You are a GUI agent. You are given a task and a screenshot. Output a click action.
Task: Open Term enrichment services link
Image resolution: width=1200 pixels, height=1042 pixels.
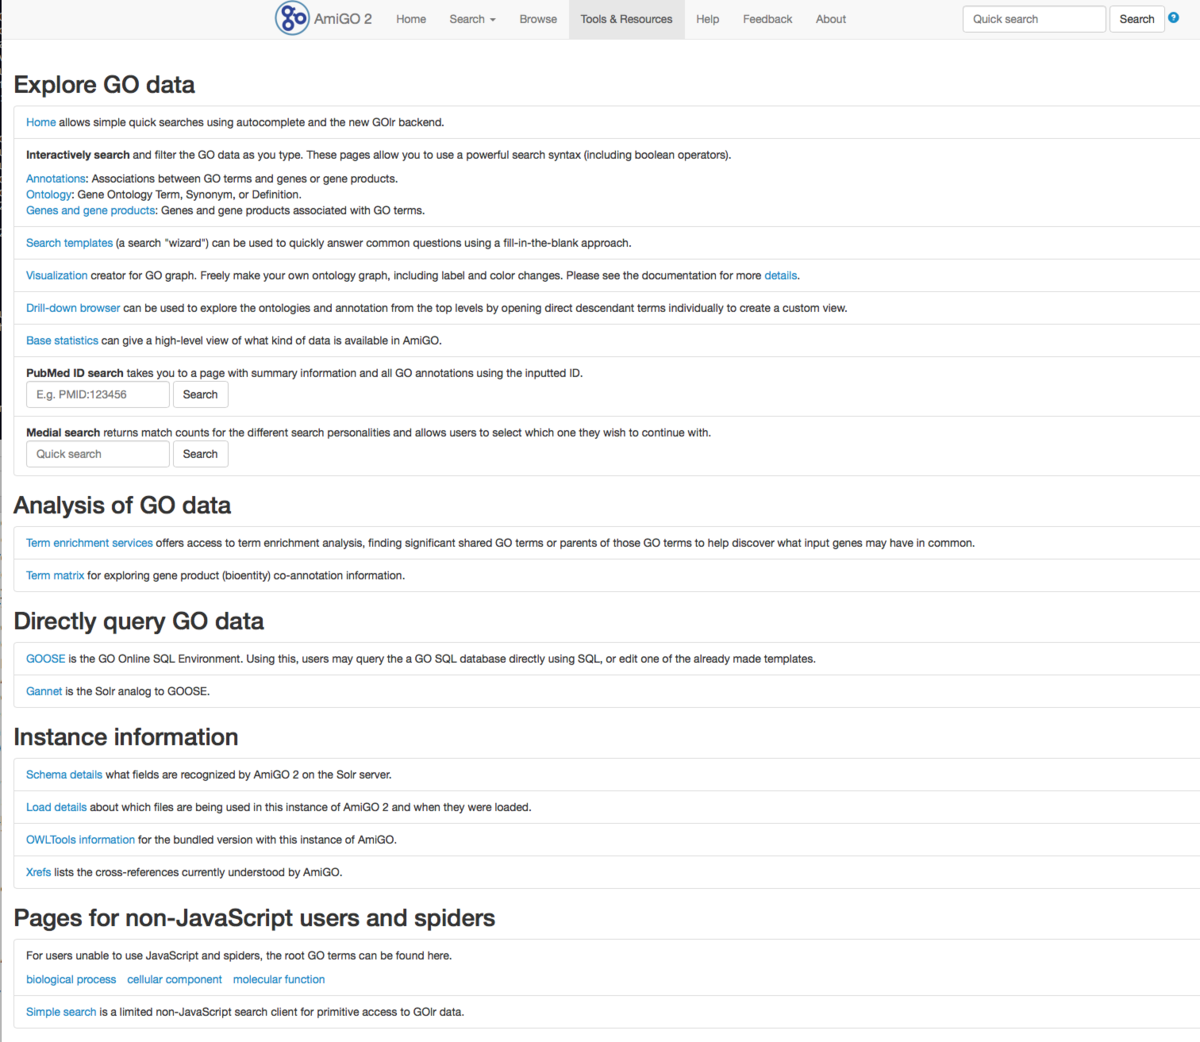[x=89, y=543]
